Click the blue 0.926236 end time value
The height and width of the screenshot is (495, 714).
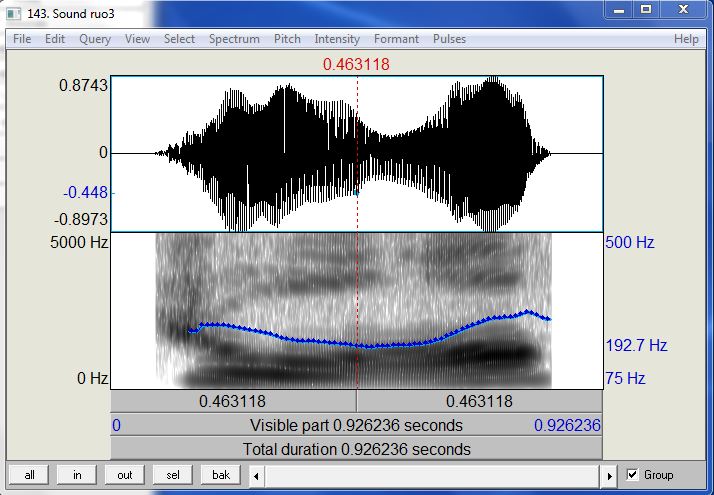pyautogui.click(x=567, y=425)
